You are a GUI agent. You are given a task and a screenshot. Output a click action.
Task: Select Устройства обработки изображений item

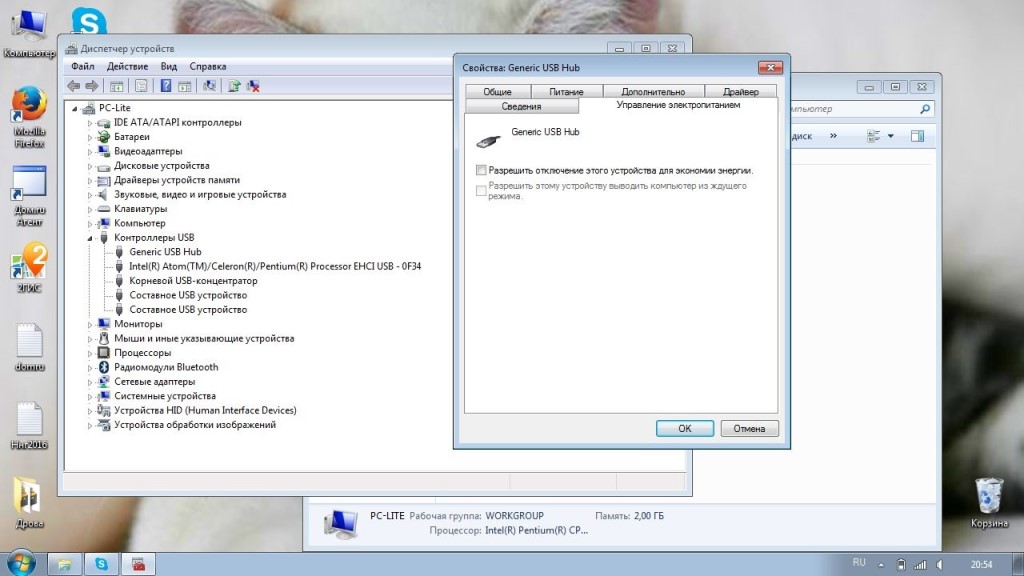(195, 425)
